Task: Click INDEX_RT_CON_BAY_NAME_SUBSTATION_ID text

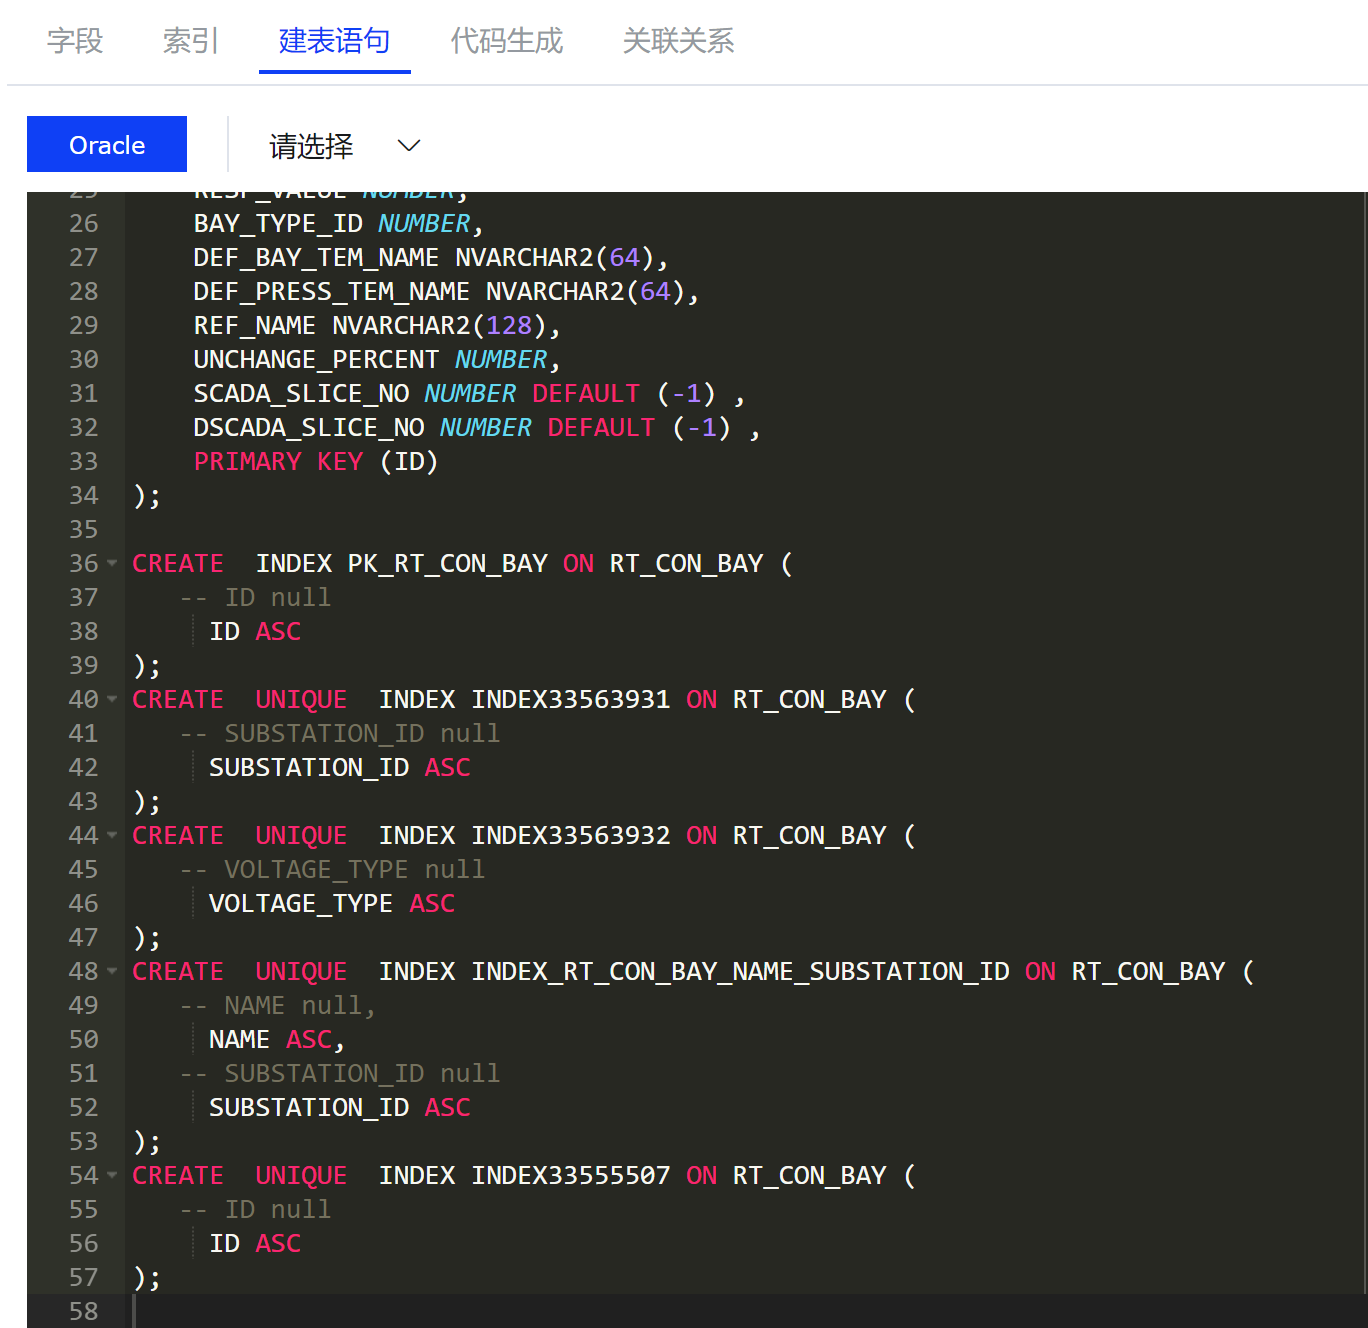Action: (x=740, y=972)
